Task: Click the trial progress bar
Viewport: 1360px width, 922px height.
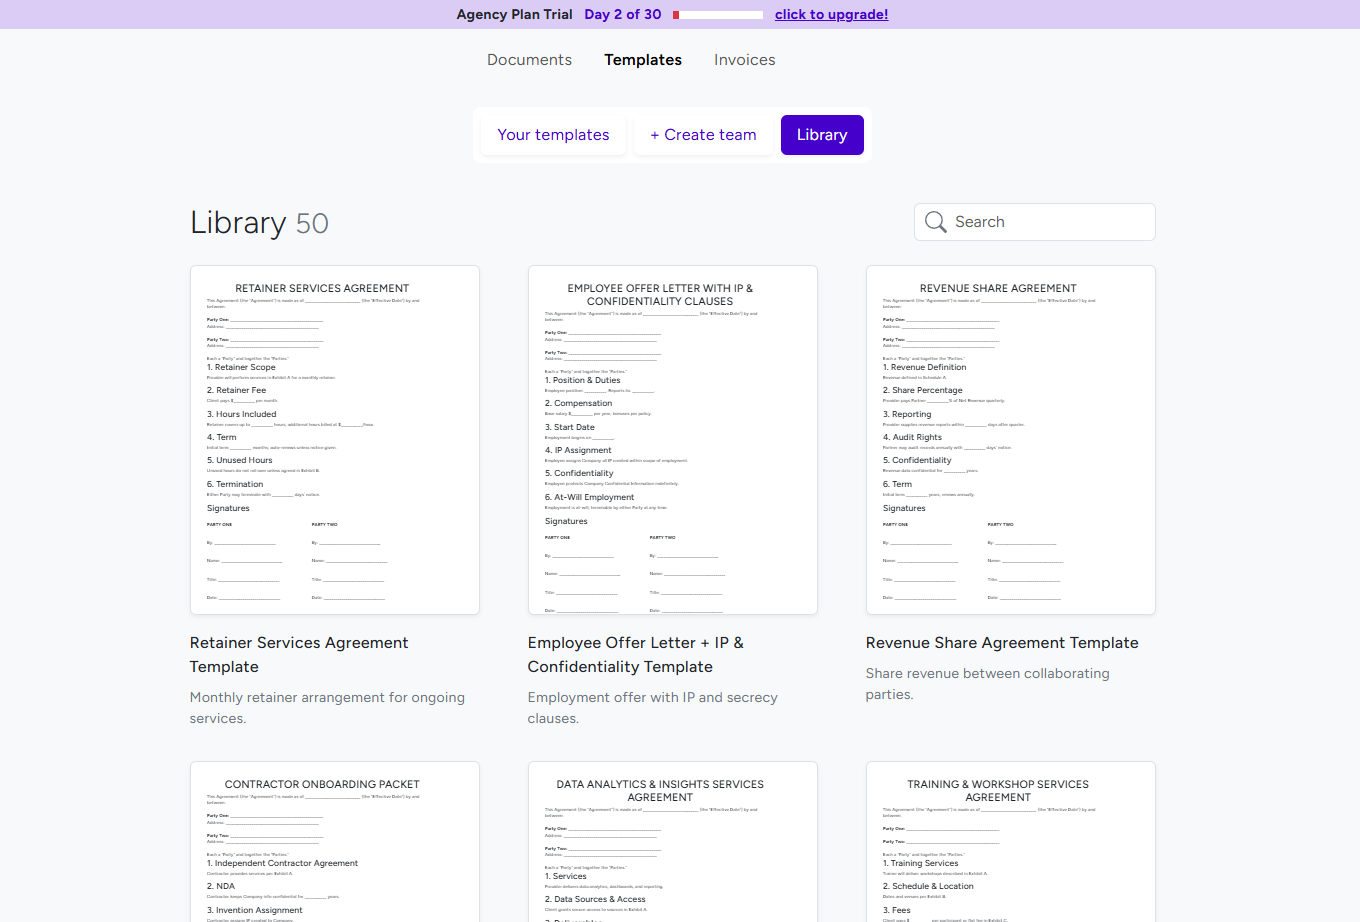Action: (x=716, y=14)
